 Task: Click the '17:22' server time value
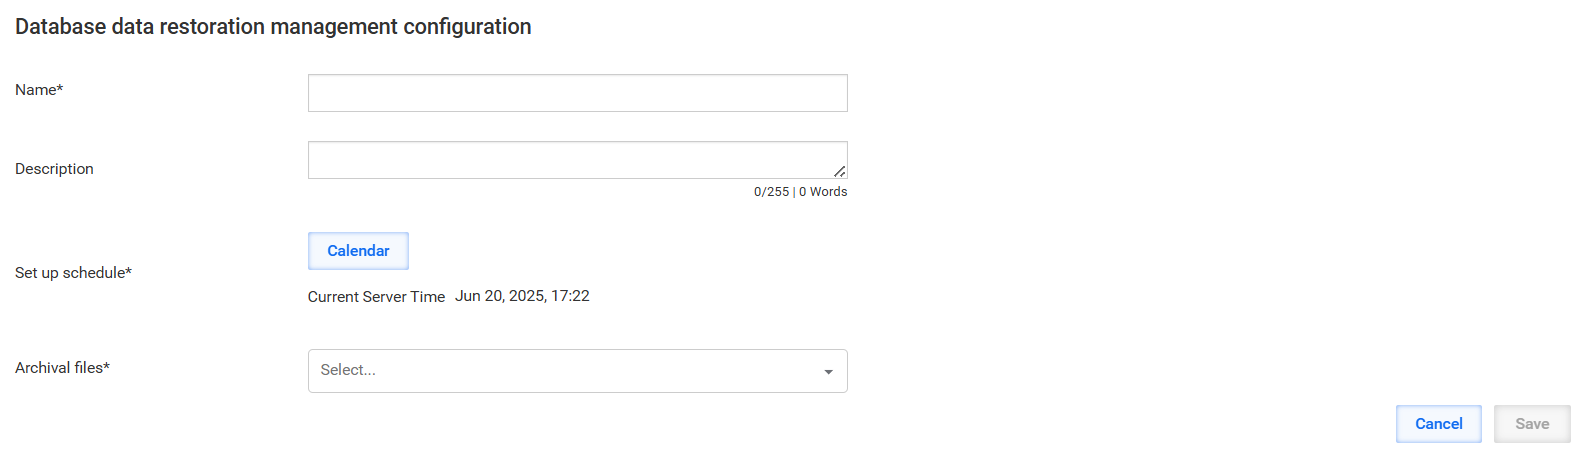[x=570, y=296]
